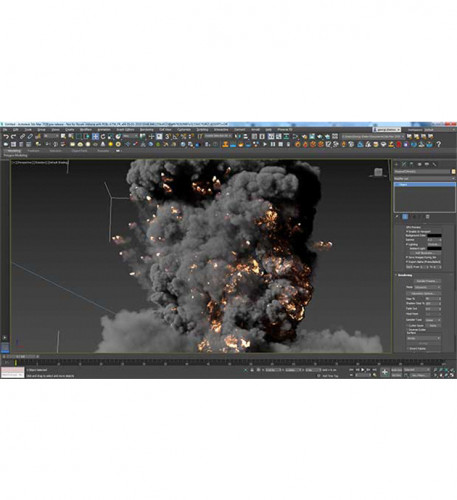Toggle the 3D Snaps icon

[x=167, y=136]
